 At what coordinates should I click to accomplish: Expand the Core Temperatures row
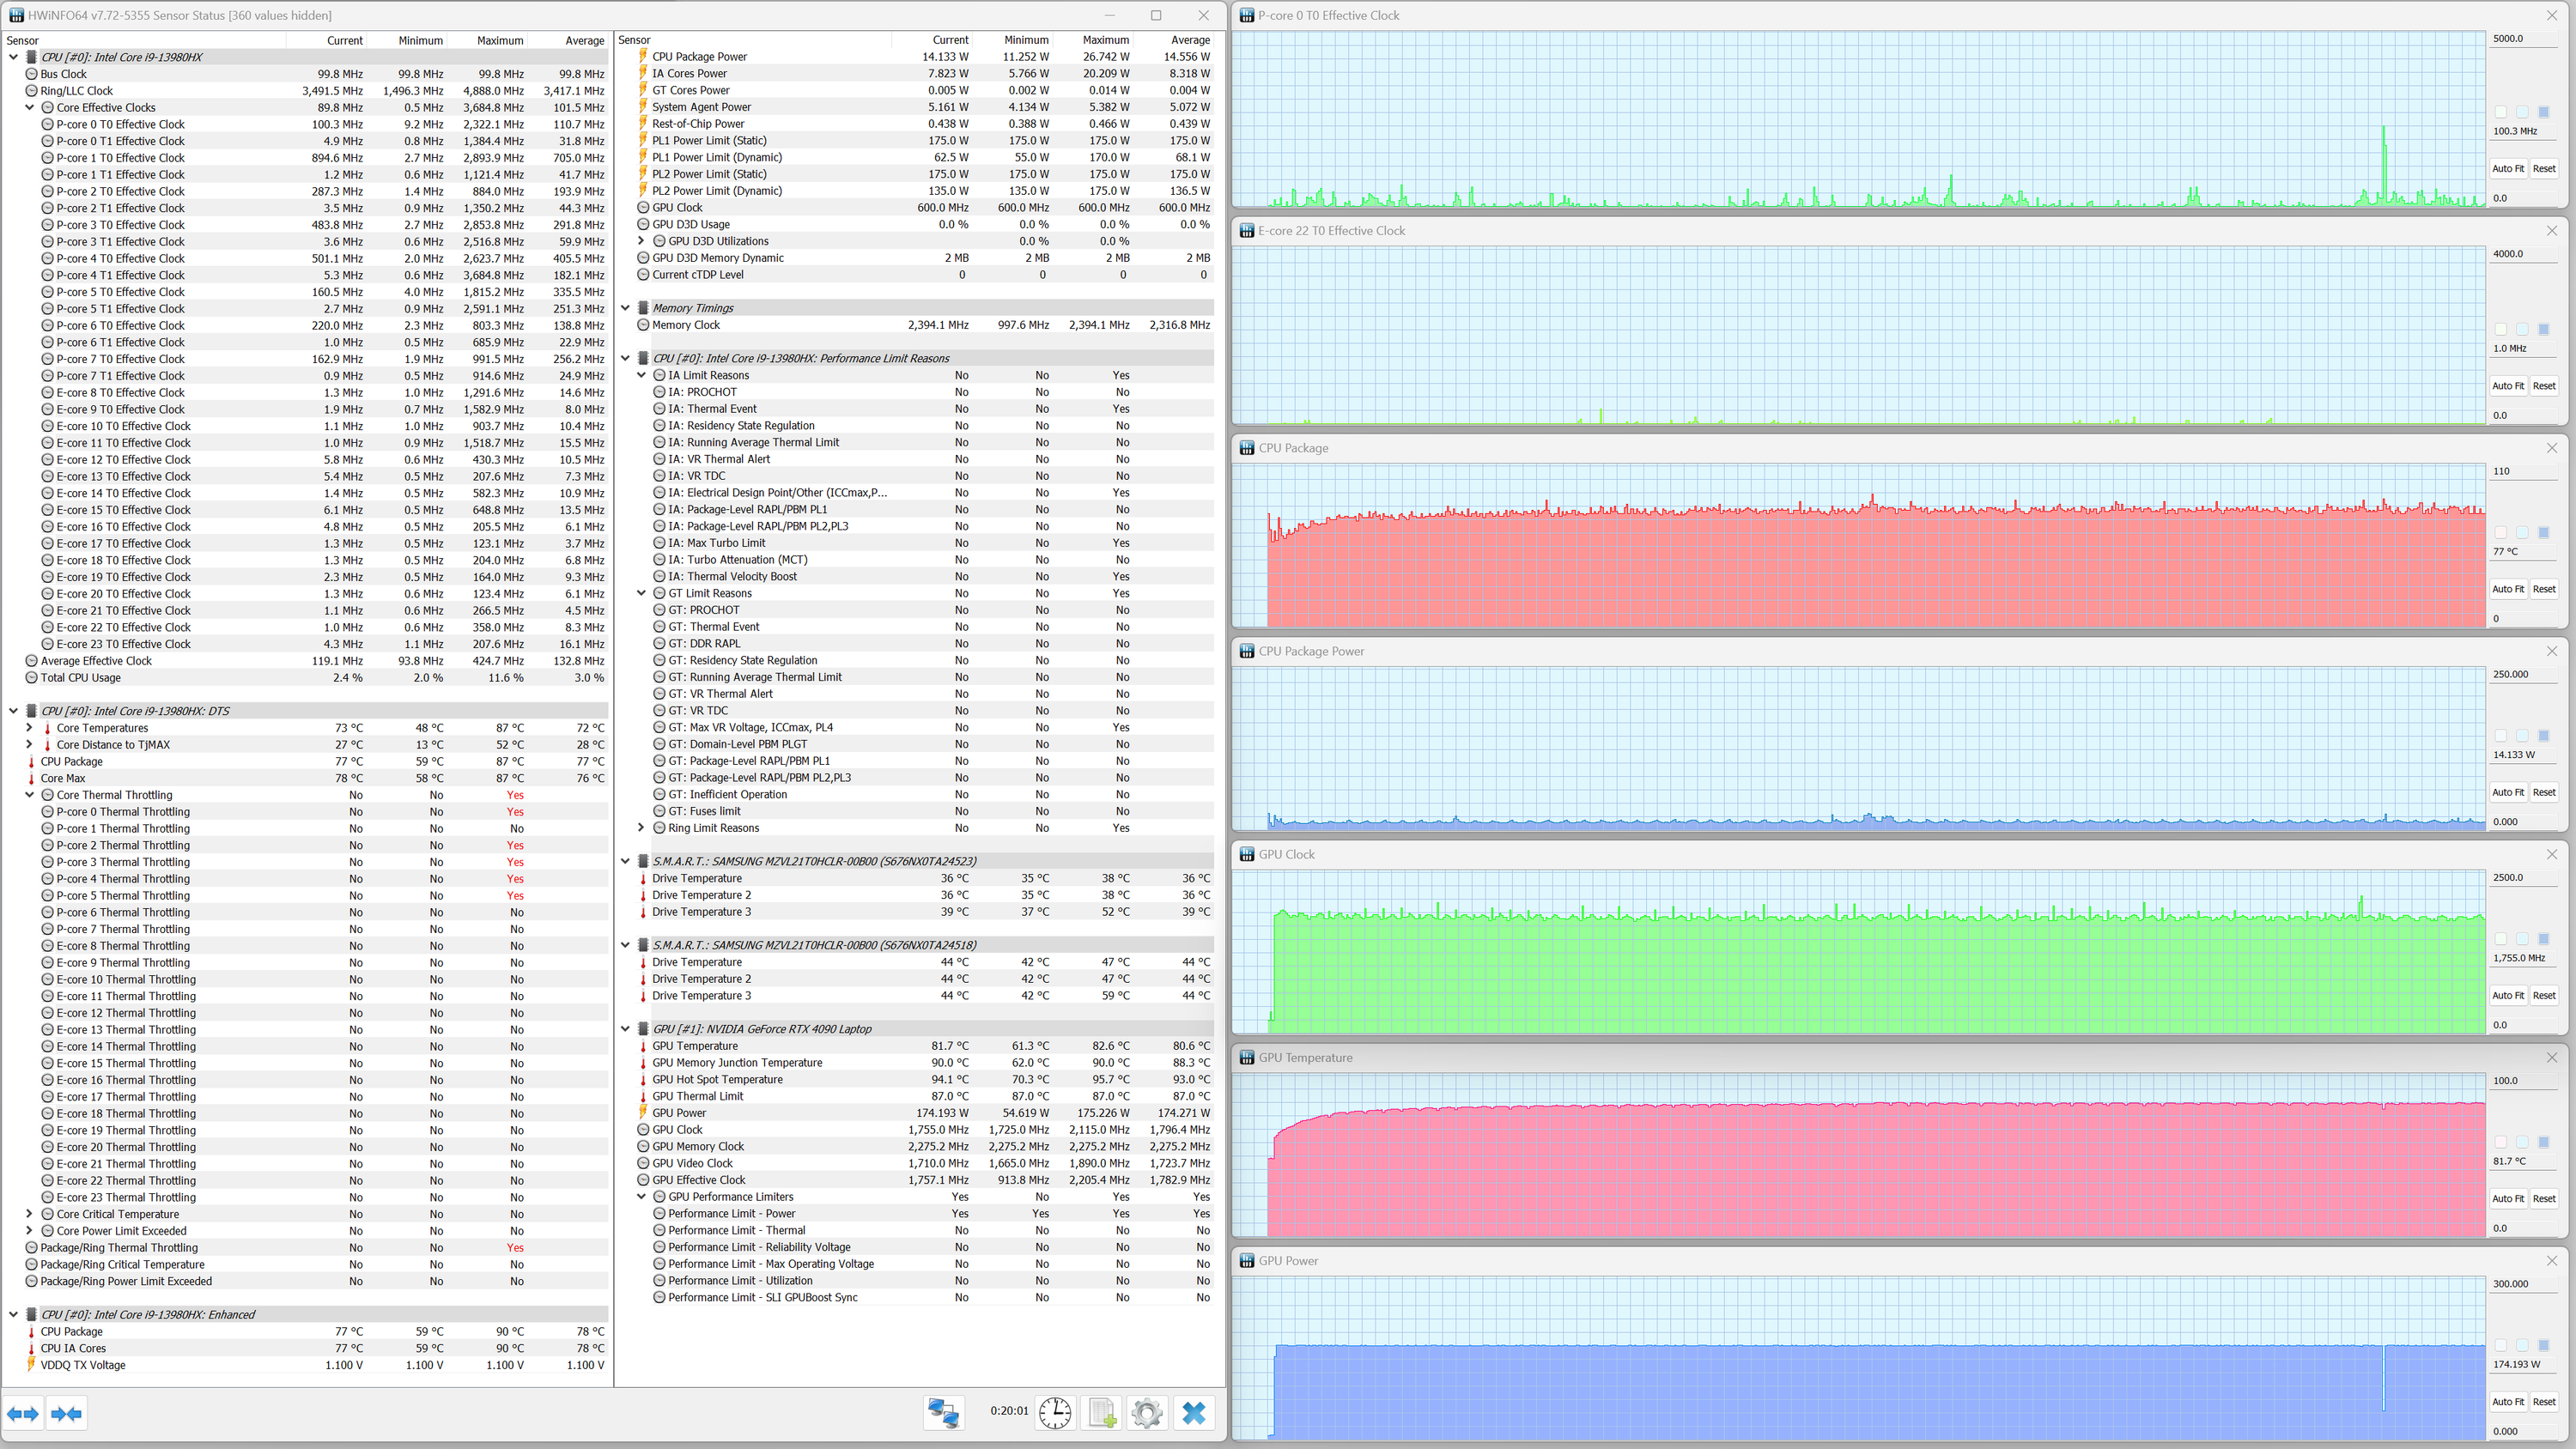30,728
